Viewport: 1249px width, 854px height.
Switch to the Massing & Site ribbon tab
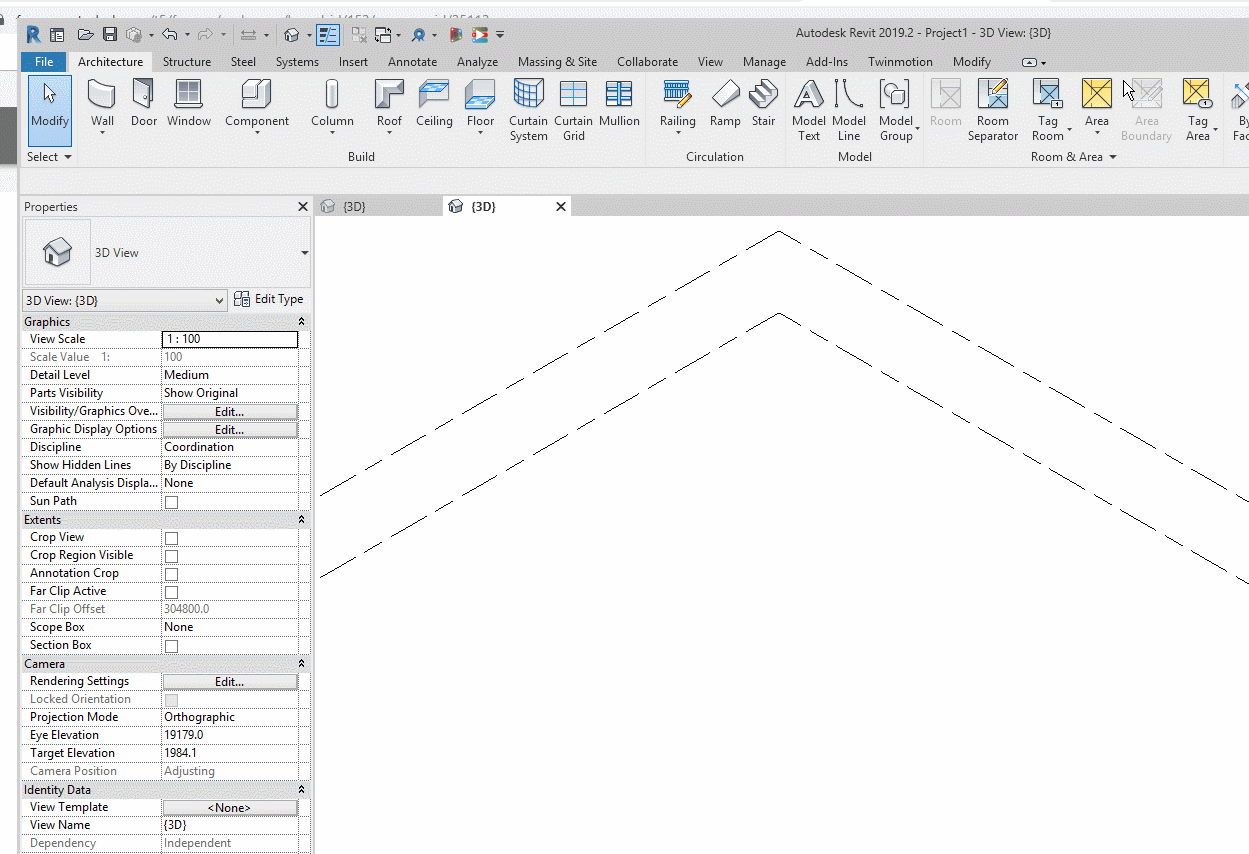click(557, 61)
